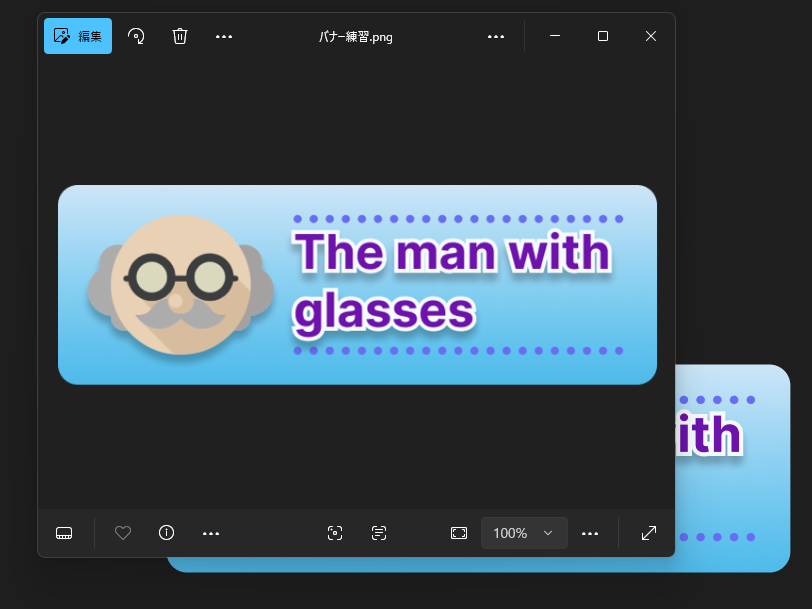This screenshot has height=609, width=812.
Task: Click the scan text icon in the bottom bar
Action: (x=379, y=533)
